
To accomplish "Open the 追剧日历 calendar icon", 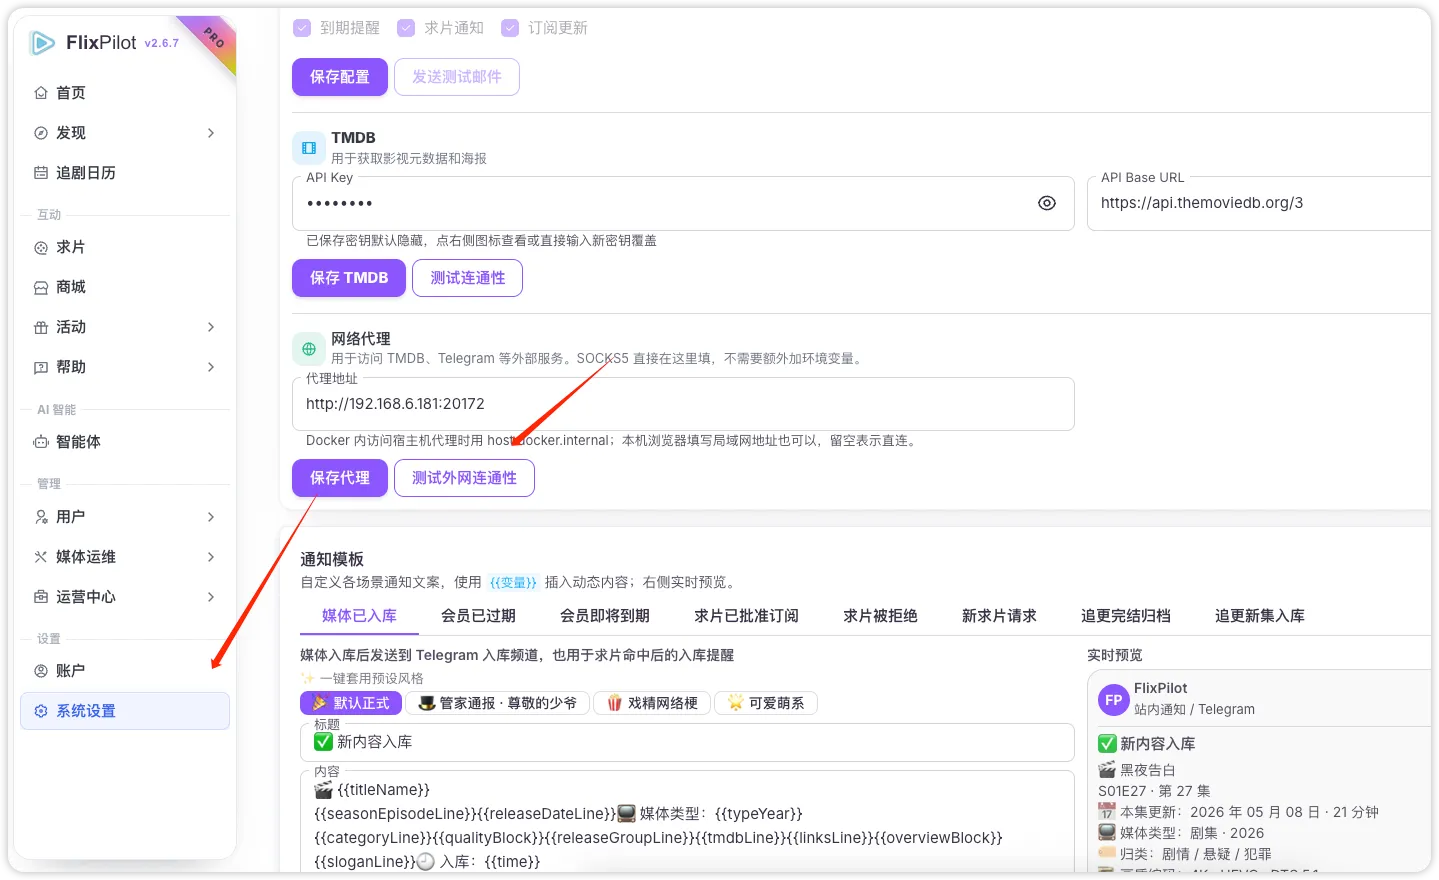I will coord(41,173).
